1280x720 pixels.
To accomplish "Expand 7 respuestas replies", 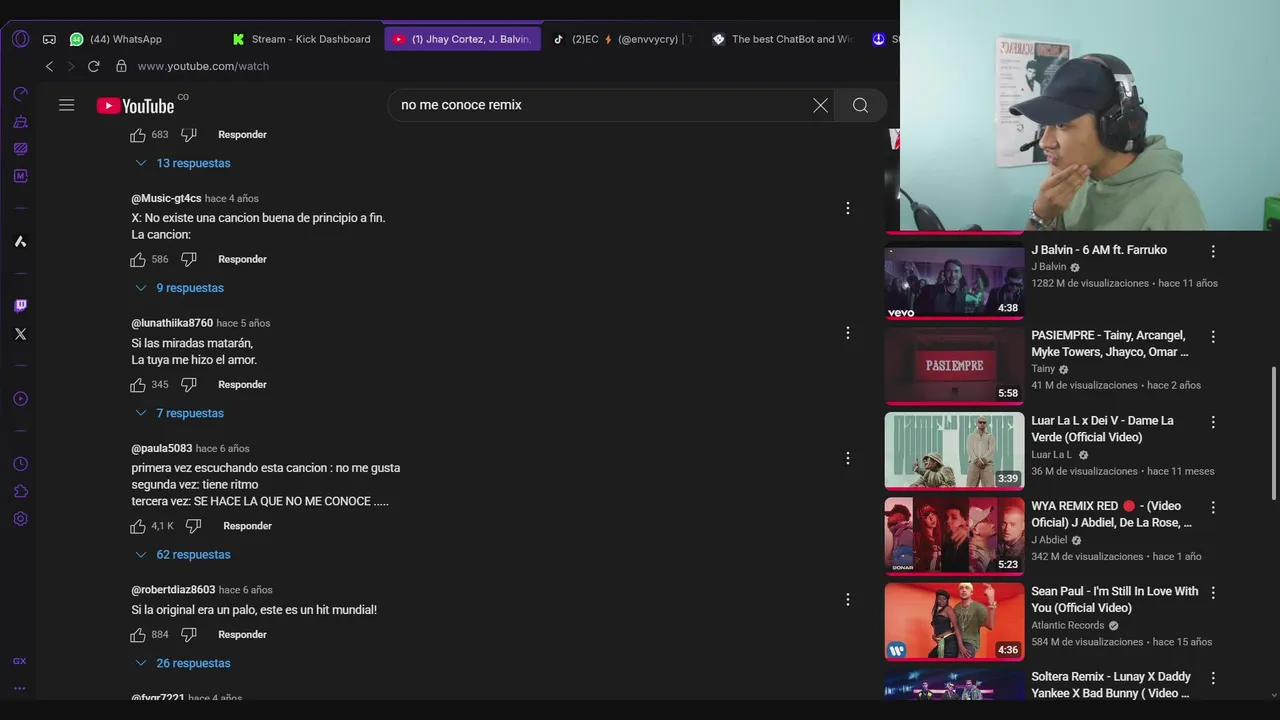I will pos(179,413).
